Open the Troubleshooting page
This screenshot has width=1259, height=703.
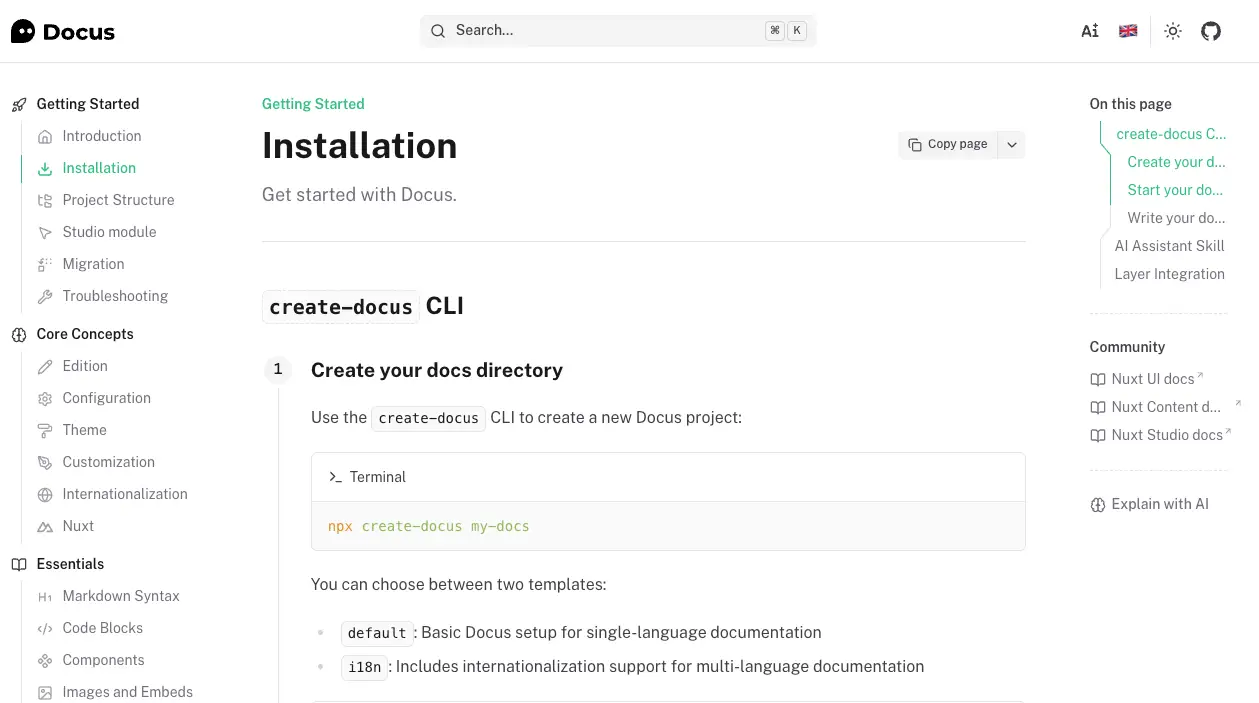115,296
